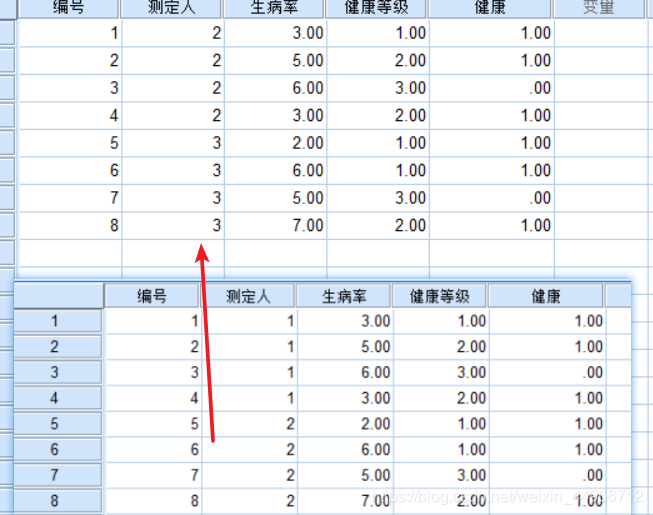Select row header 2 in the lower table

[x=57, y=347]
